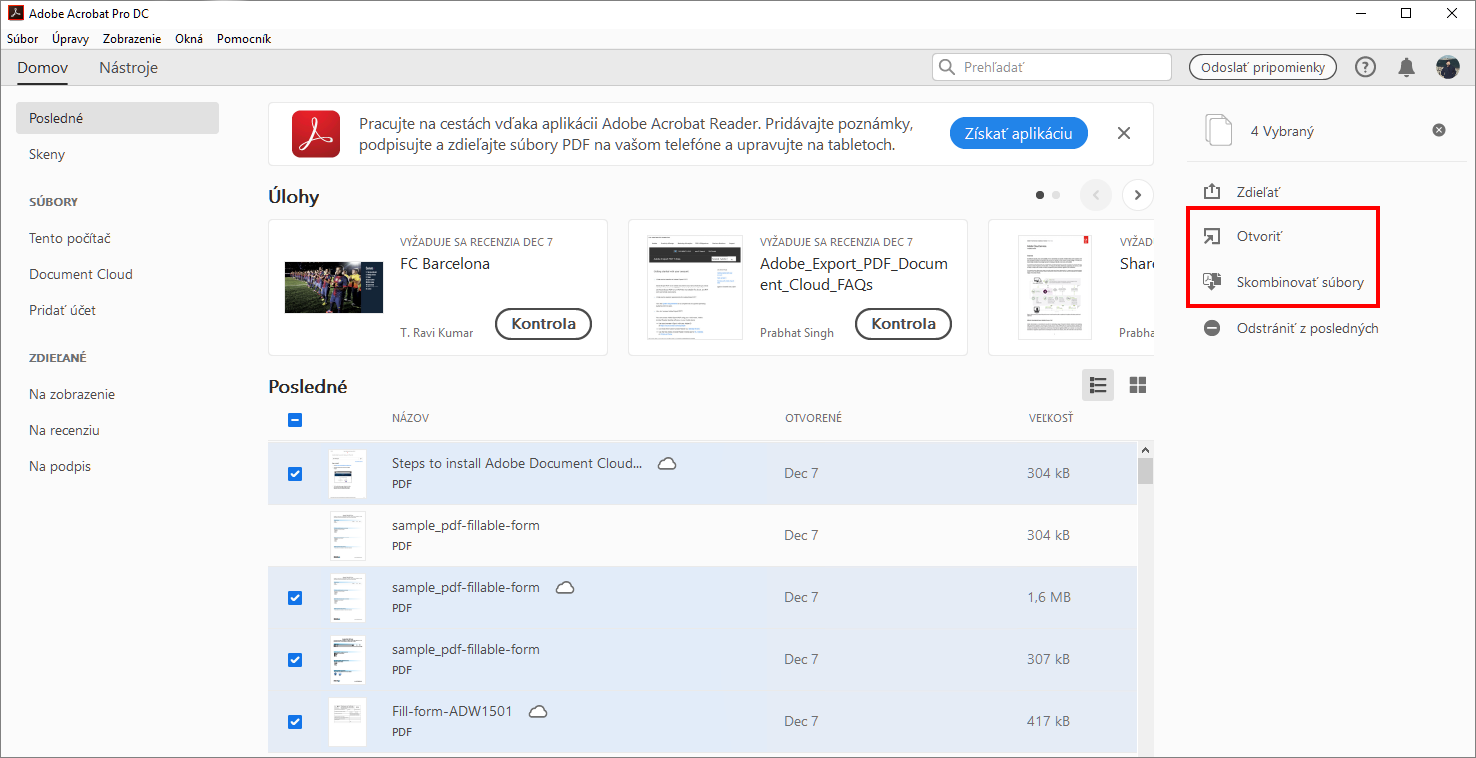
Task: Sort by the VEĽKOSŤ column header
Action: pos(1051,418)
